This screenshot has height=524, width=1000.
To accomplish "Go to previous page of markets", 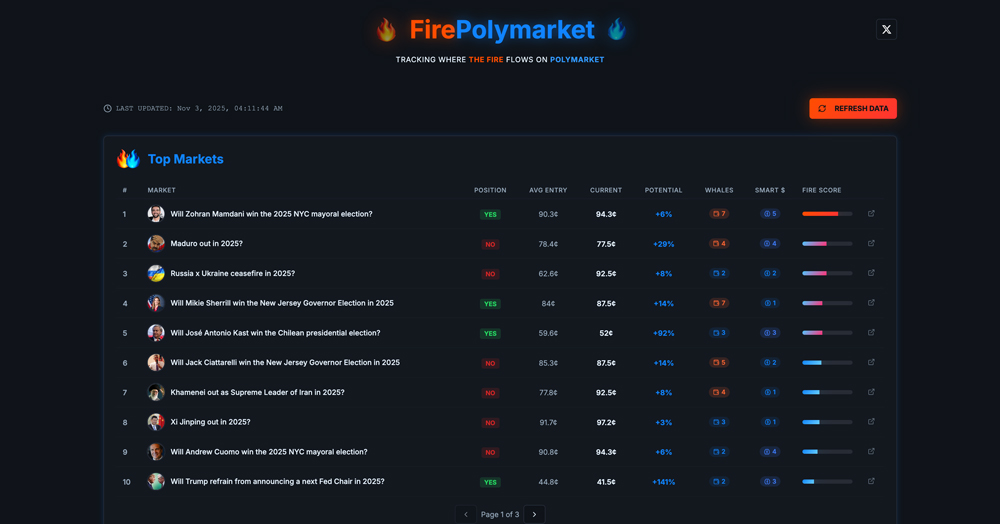I will [466, 514].
